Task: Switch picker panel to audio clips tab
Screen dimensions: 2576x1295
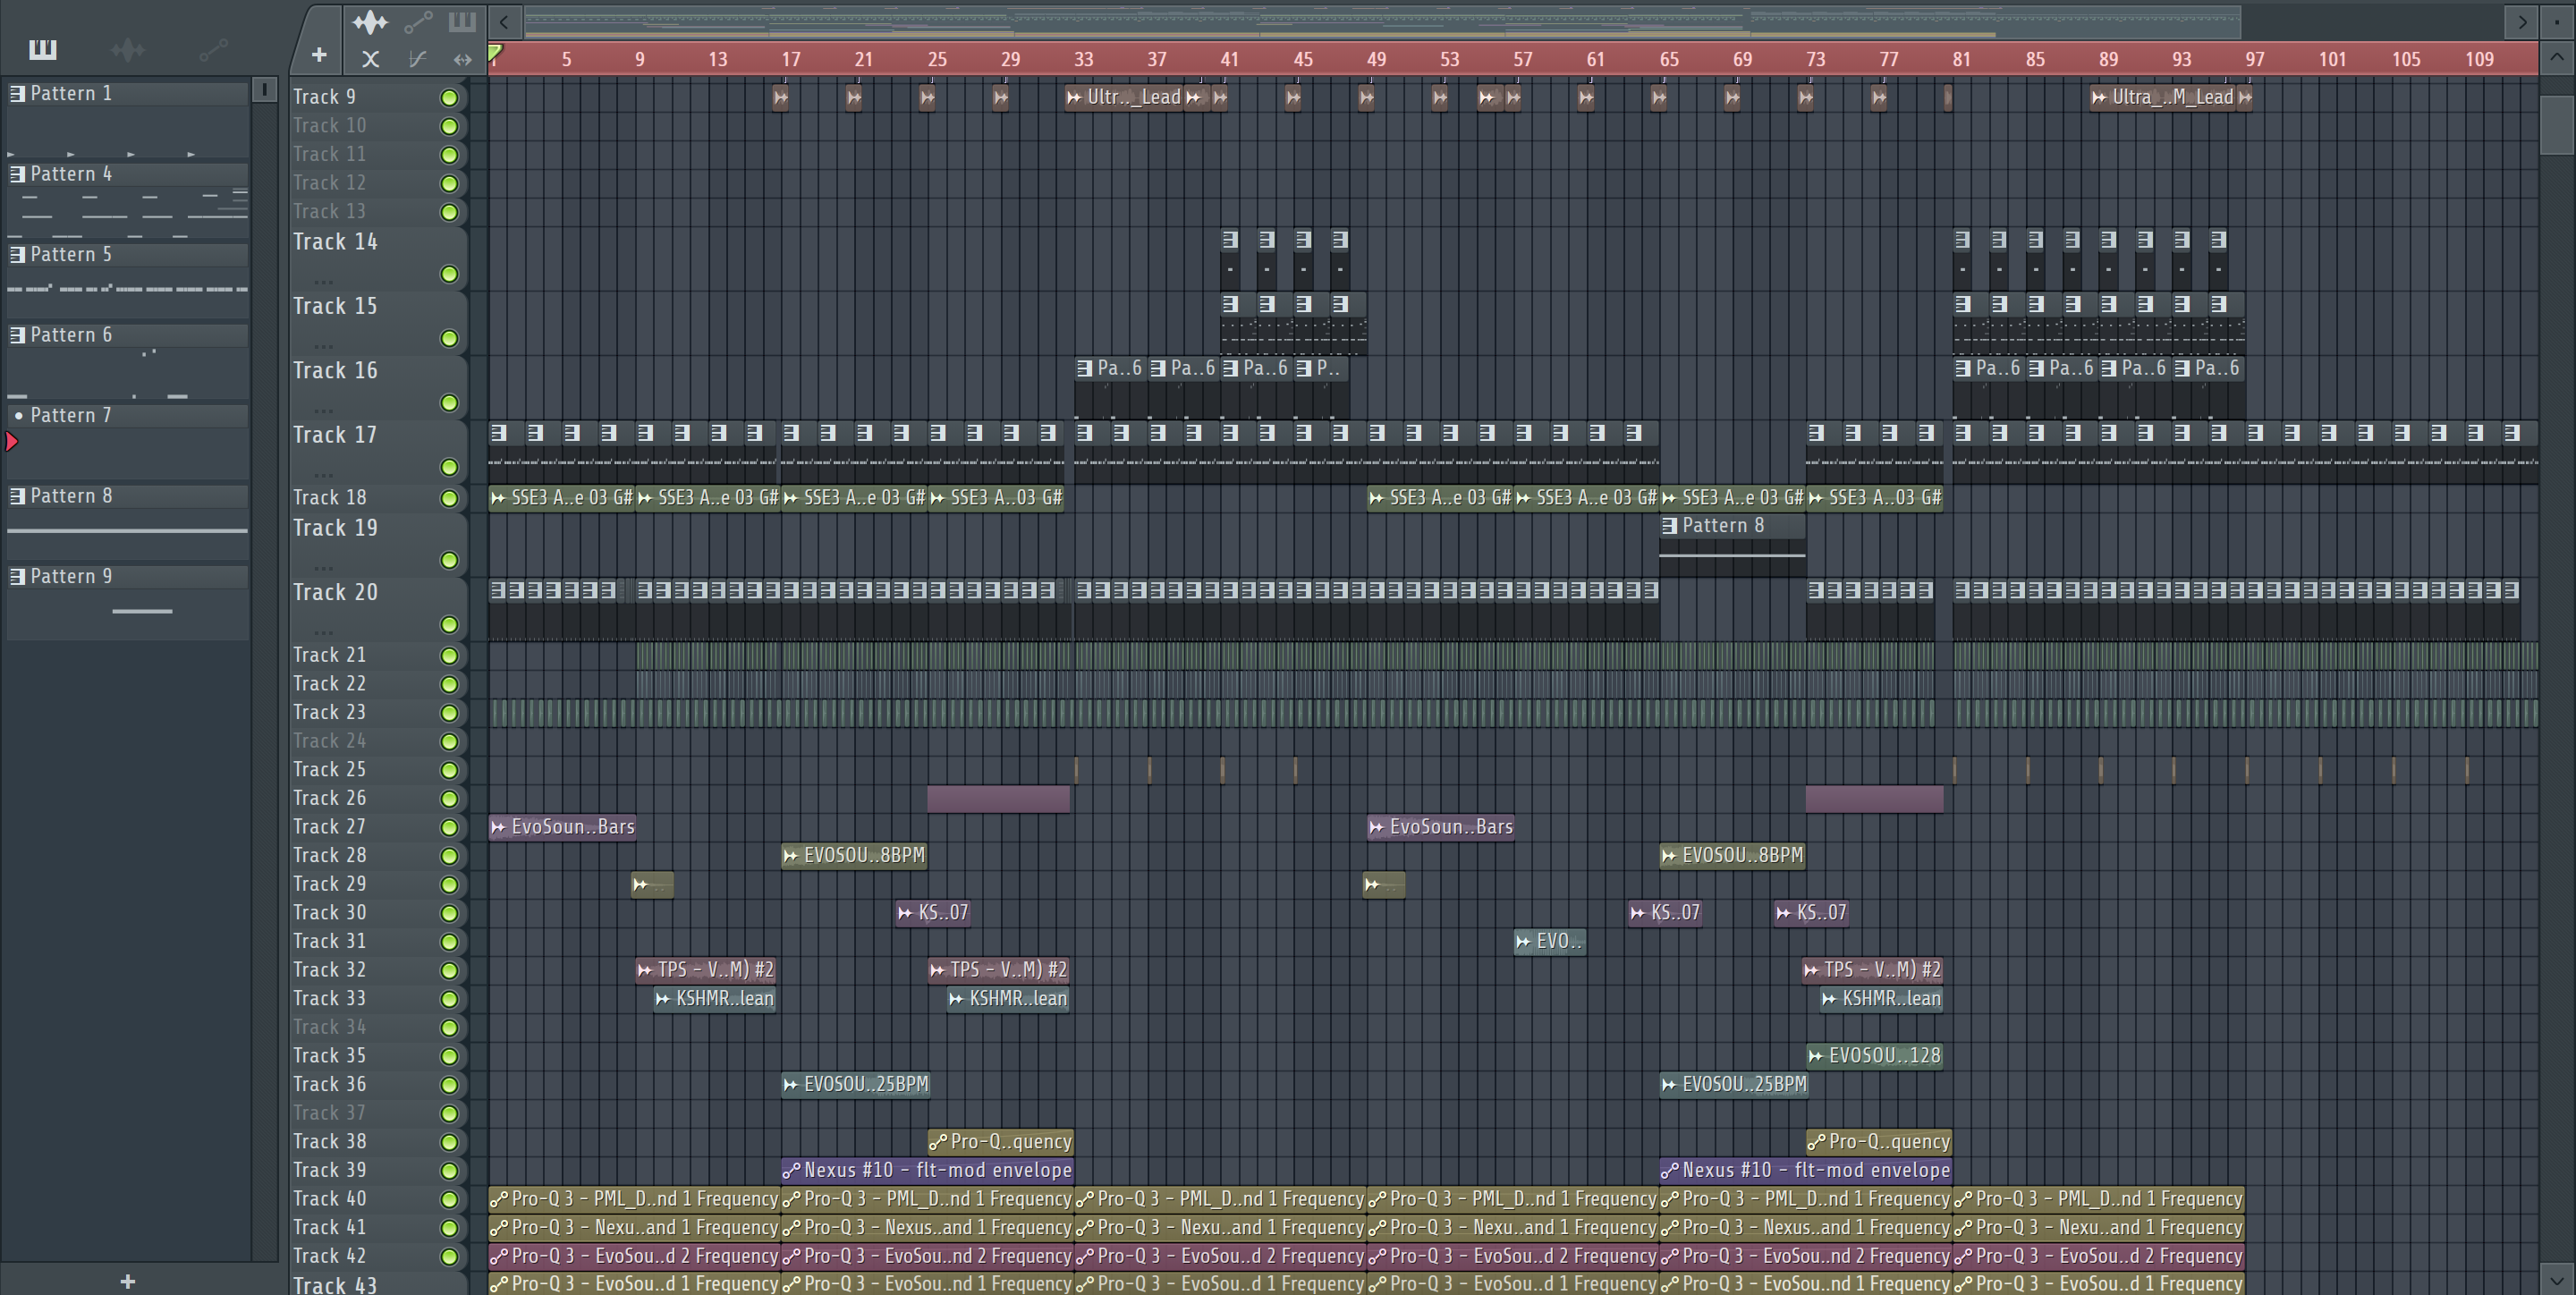Action: click(x=128, y=49)
